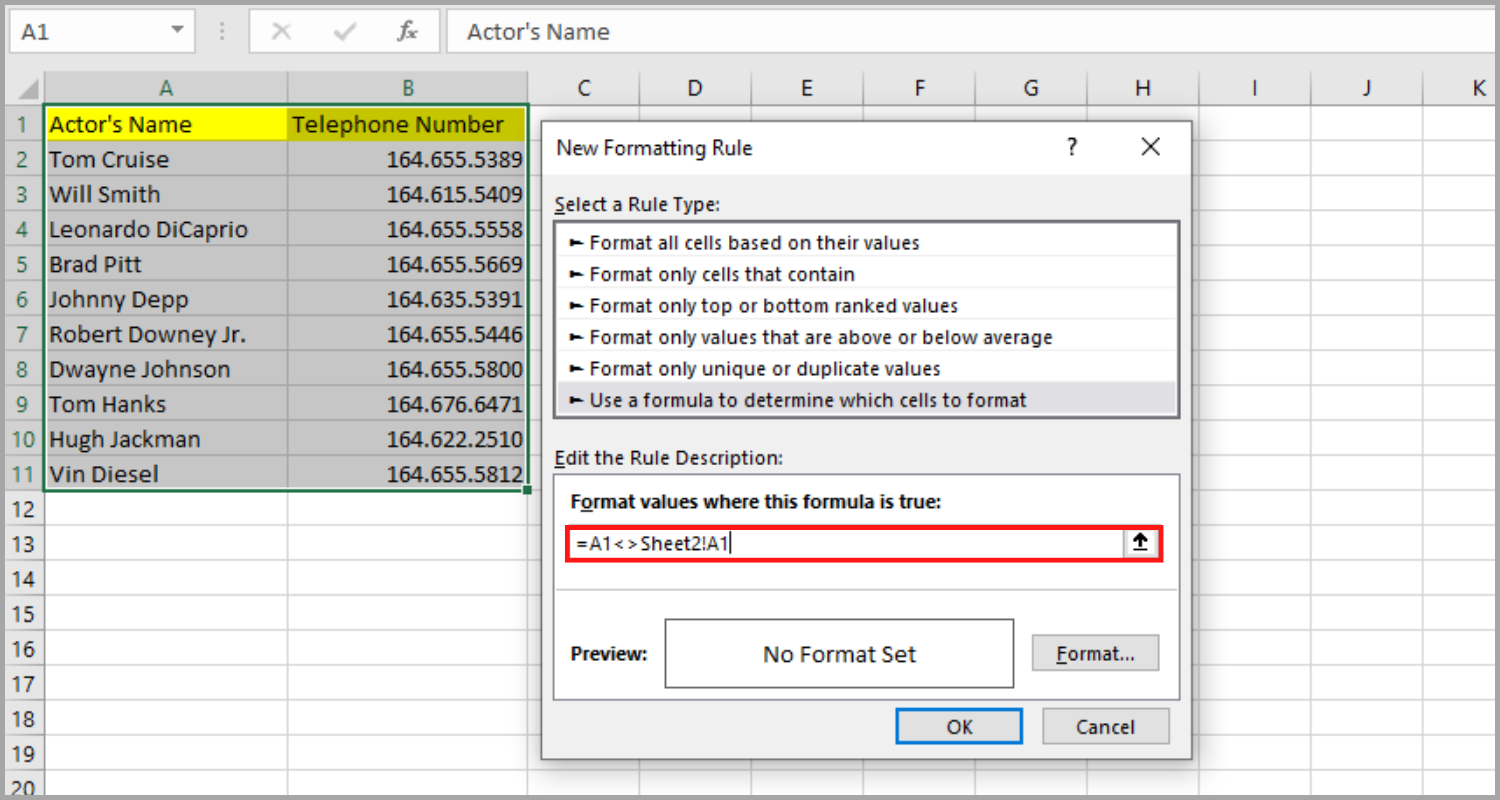Viewport: 1500px width, 800px height.
Task: Click the Insert Function fx icon
Action: tap(406, 31)
